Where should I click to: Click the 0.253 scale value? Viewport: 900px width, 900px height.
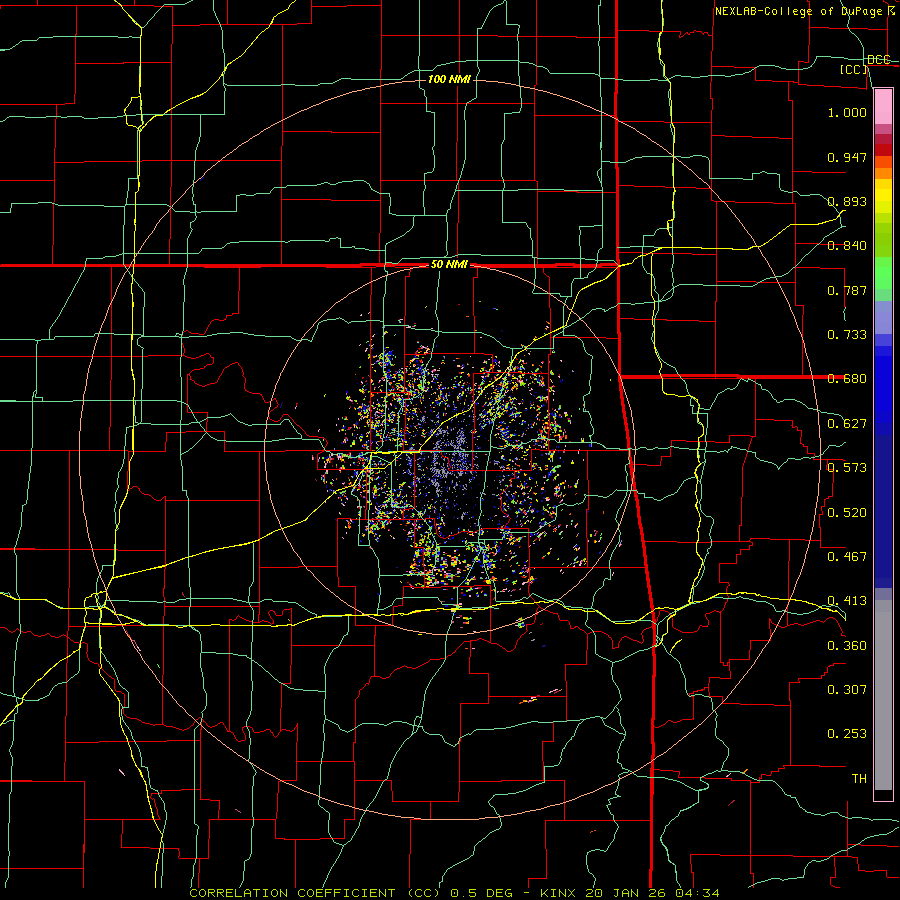pyautogui.click(x=847, y=734)
